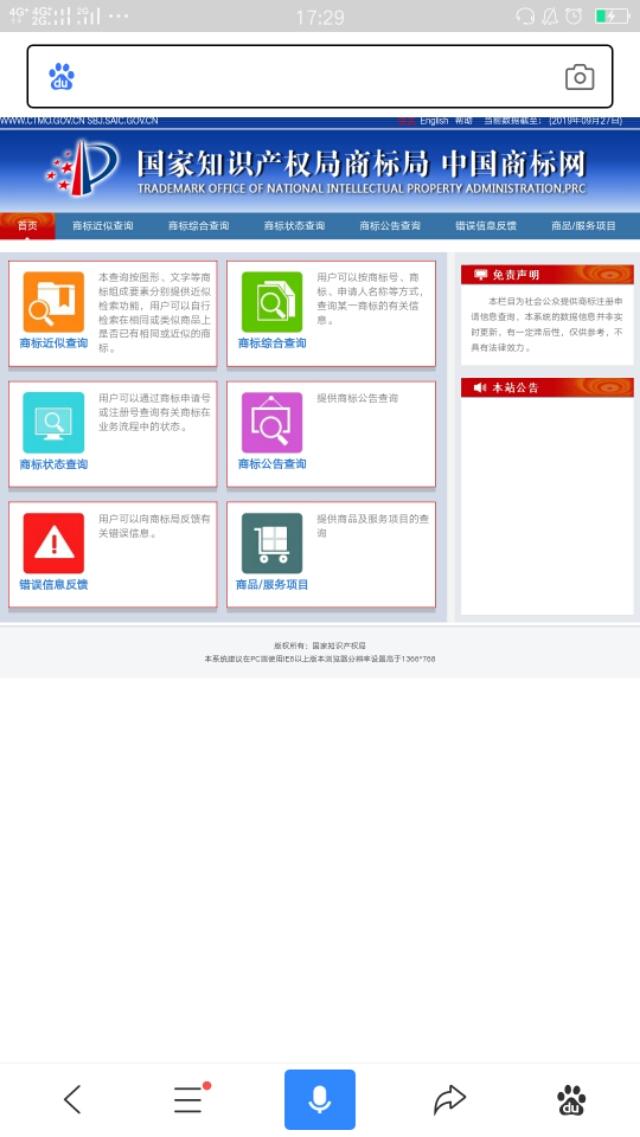
Task: Open the browser hamburger menu
Action: 189,1099
